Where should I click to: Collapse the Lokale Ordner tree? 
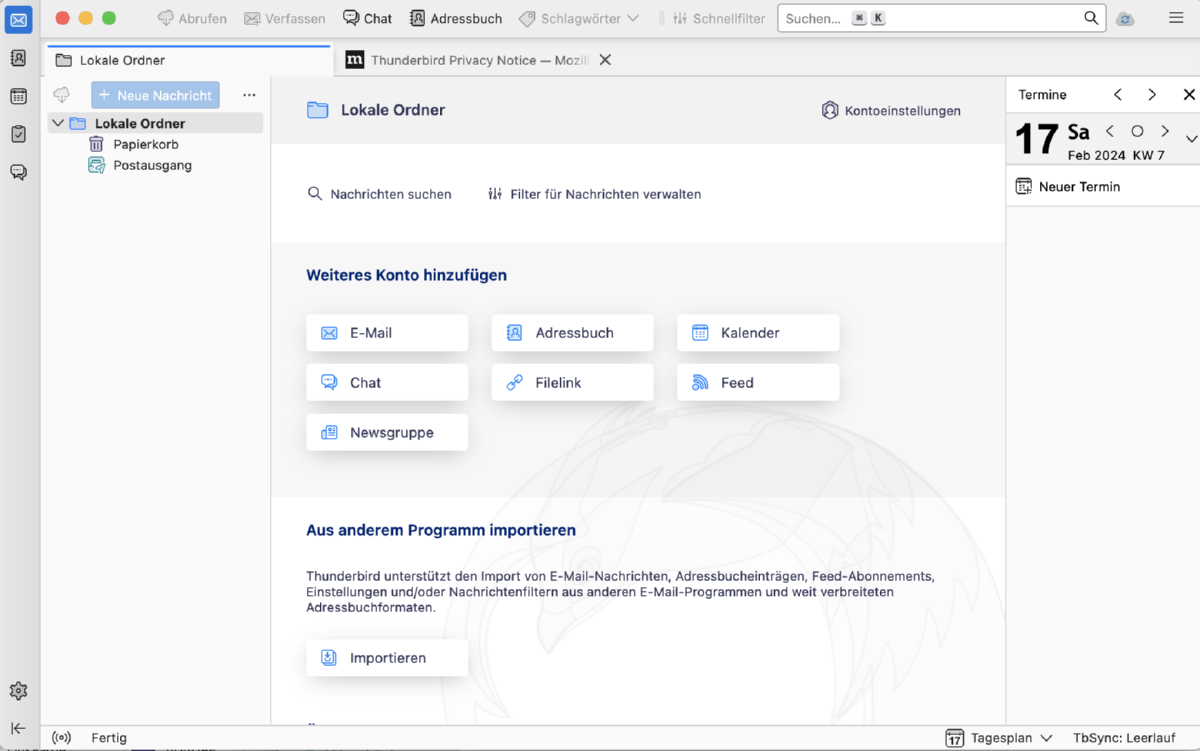(58, 123)
